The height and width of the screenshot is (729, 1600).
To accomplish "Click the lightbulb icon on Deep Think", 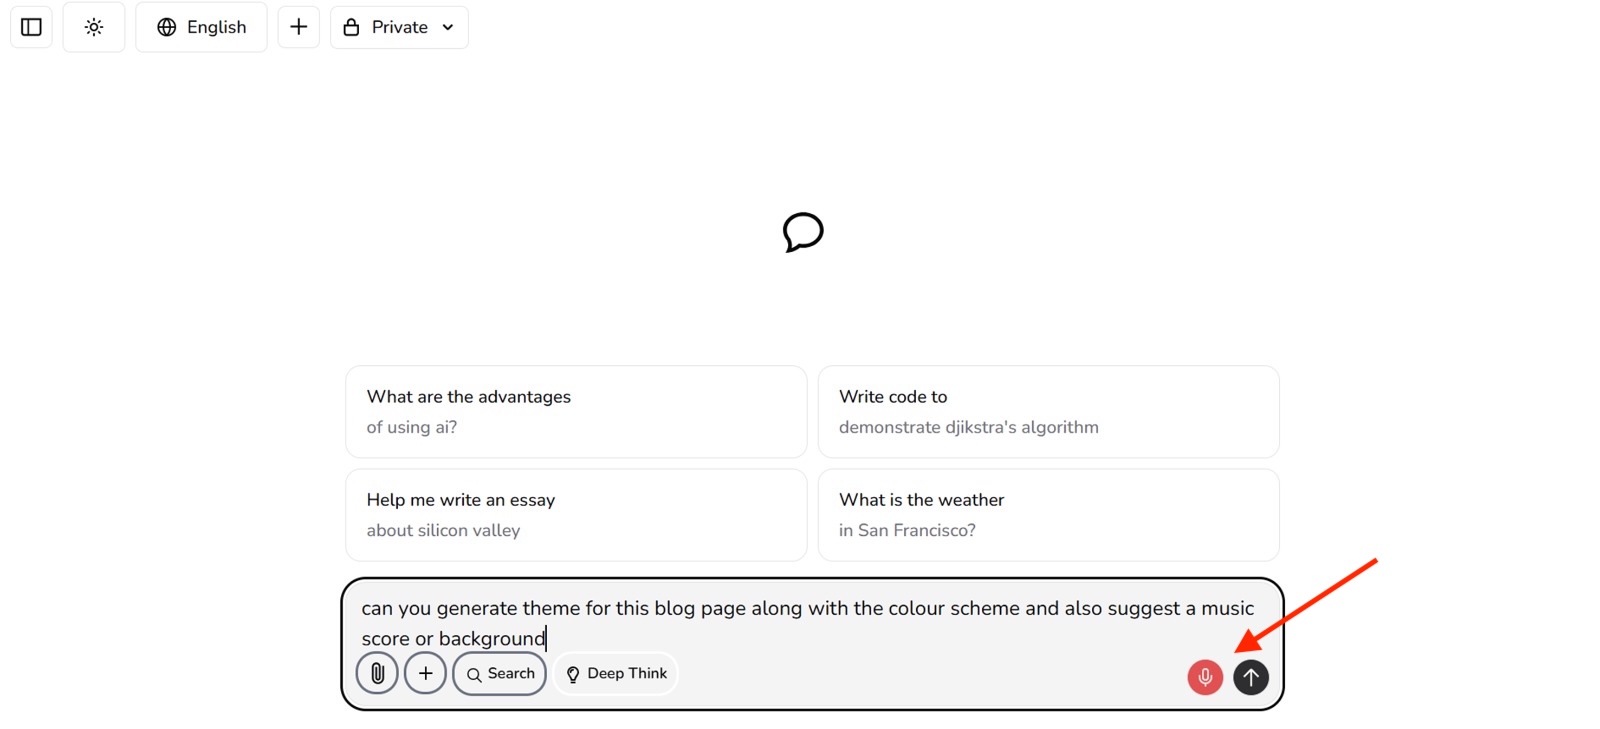I will pos(573,675).
